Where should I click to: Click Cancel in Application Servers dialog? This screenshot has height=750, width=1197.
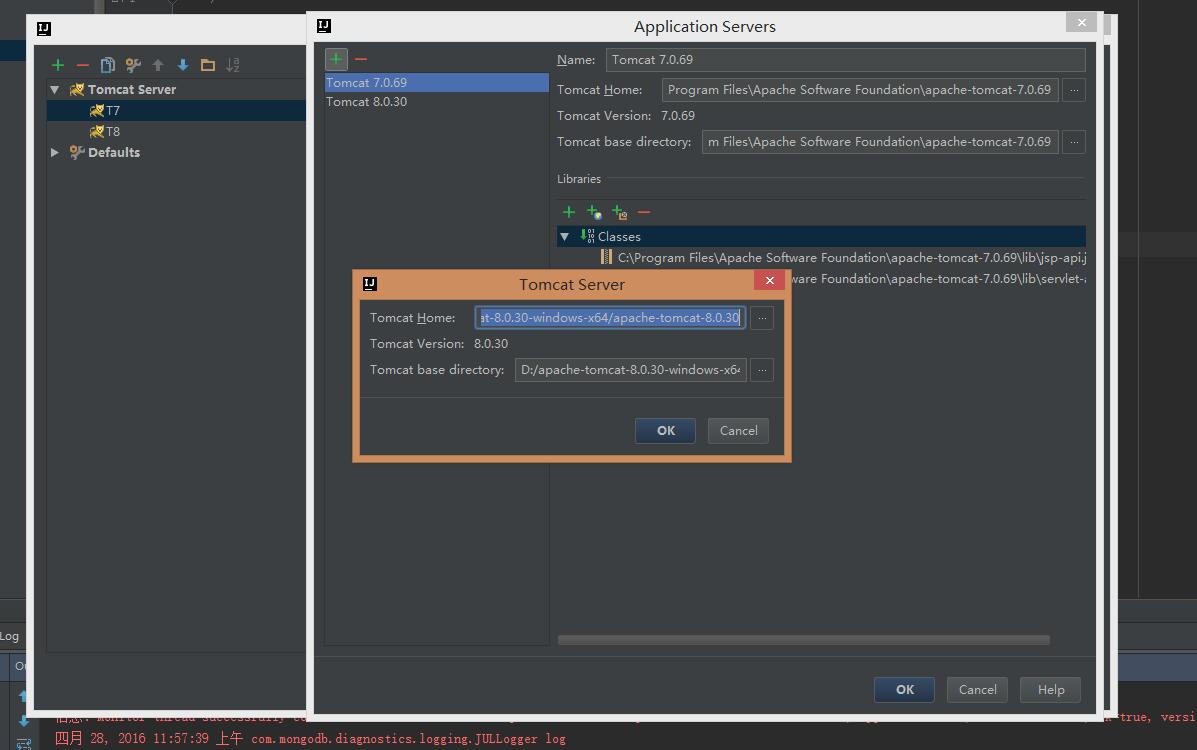pos(977,690)
